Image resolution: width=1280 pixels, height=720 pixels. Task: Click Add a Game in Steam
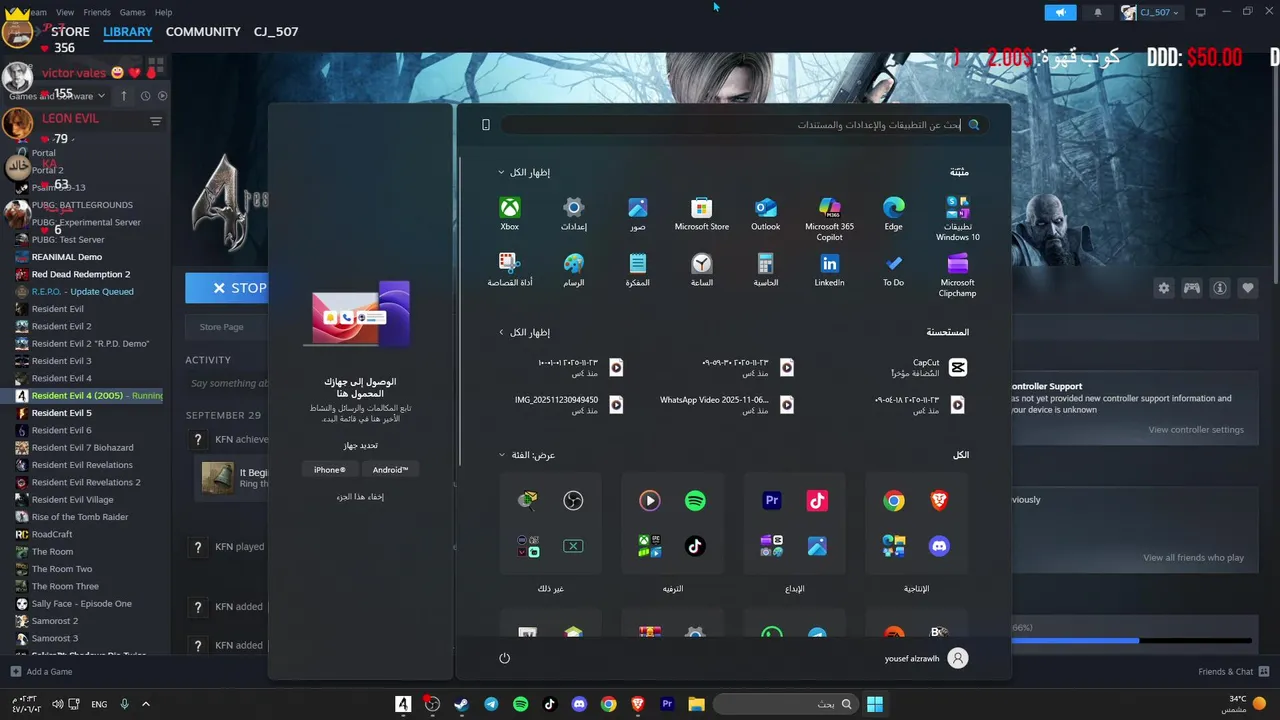(41, 672)
